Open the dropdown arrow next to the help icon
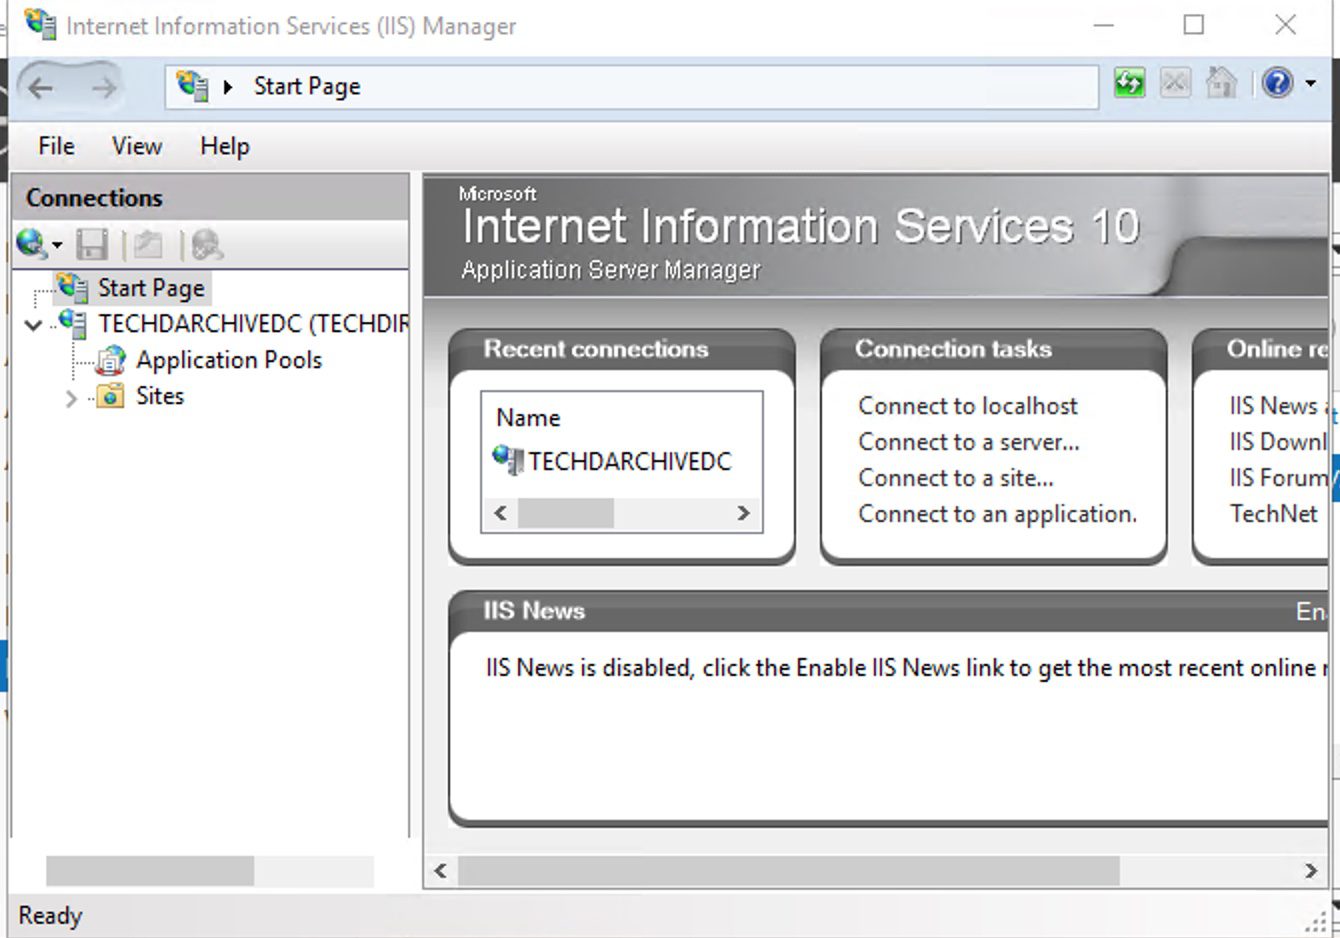The height and width of the screenshot is (938, 1340). [1310, 84]
